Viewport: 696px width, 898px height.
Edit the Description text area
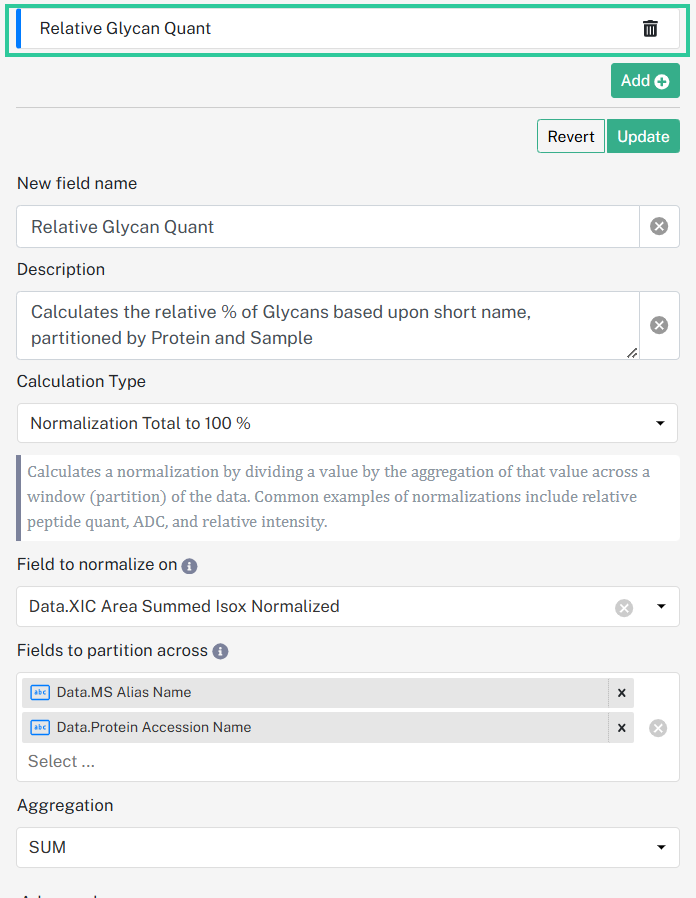coord(328,325)
